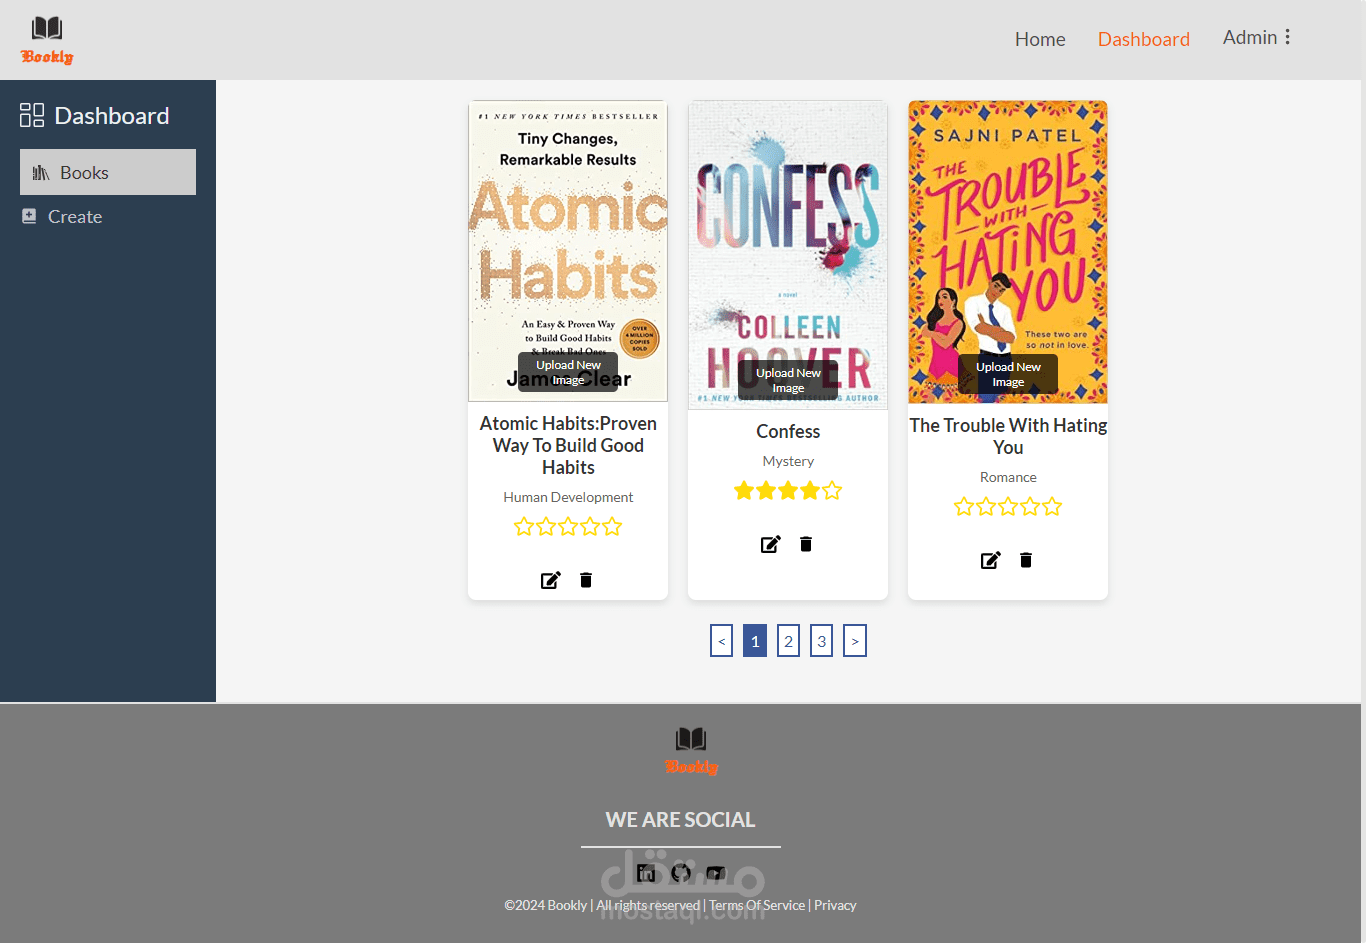This screenshot has width=1366, height=944.
Task: Click the 'WE ARE SOCIAL' heading
Action: pos(680,820)
